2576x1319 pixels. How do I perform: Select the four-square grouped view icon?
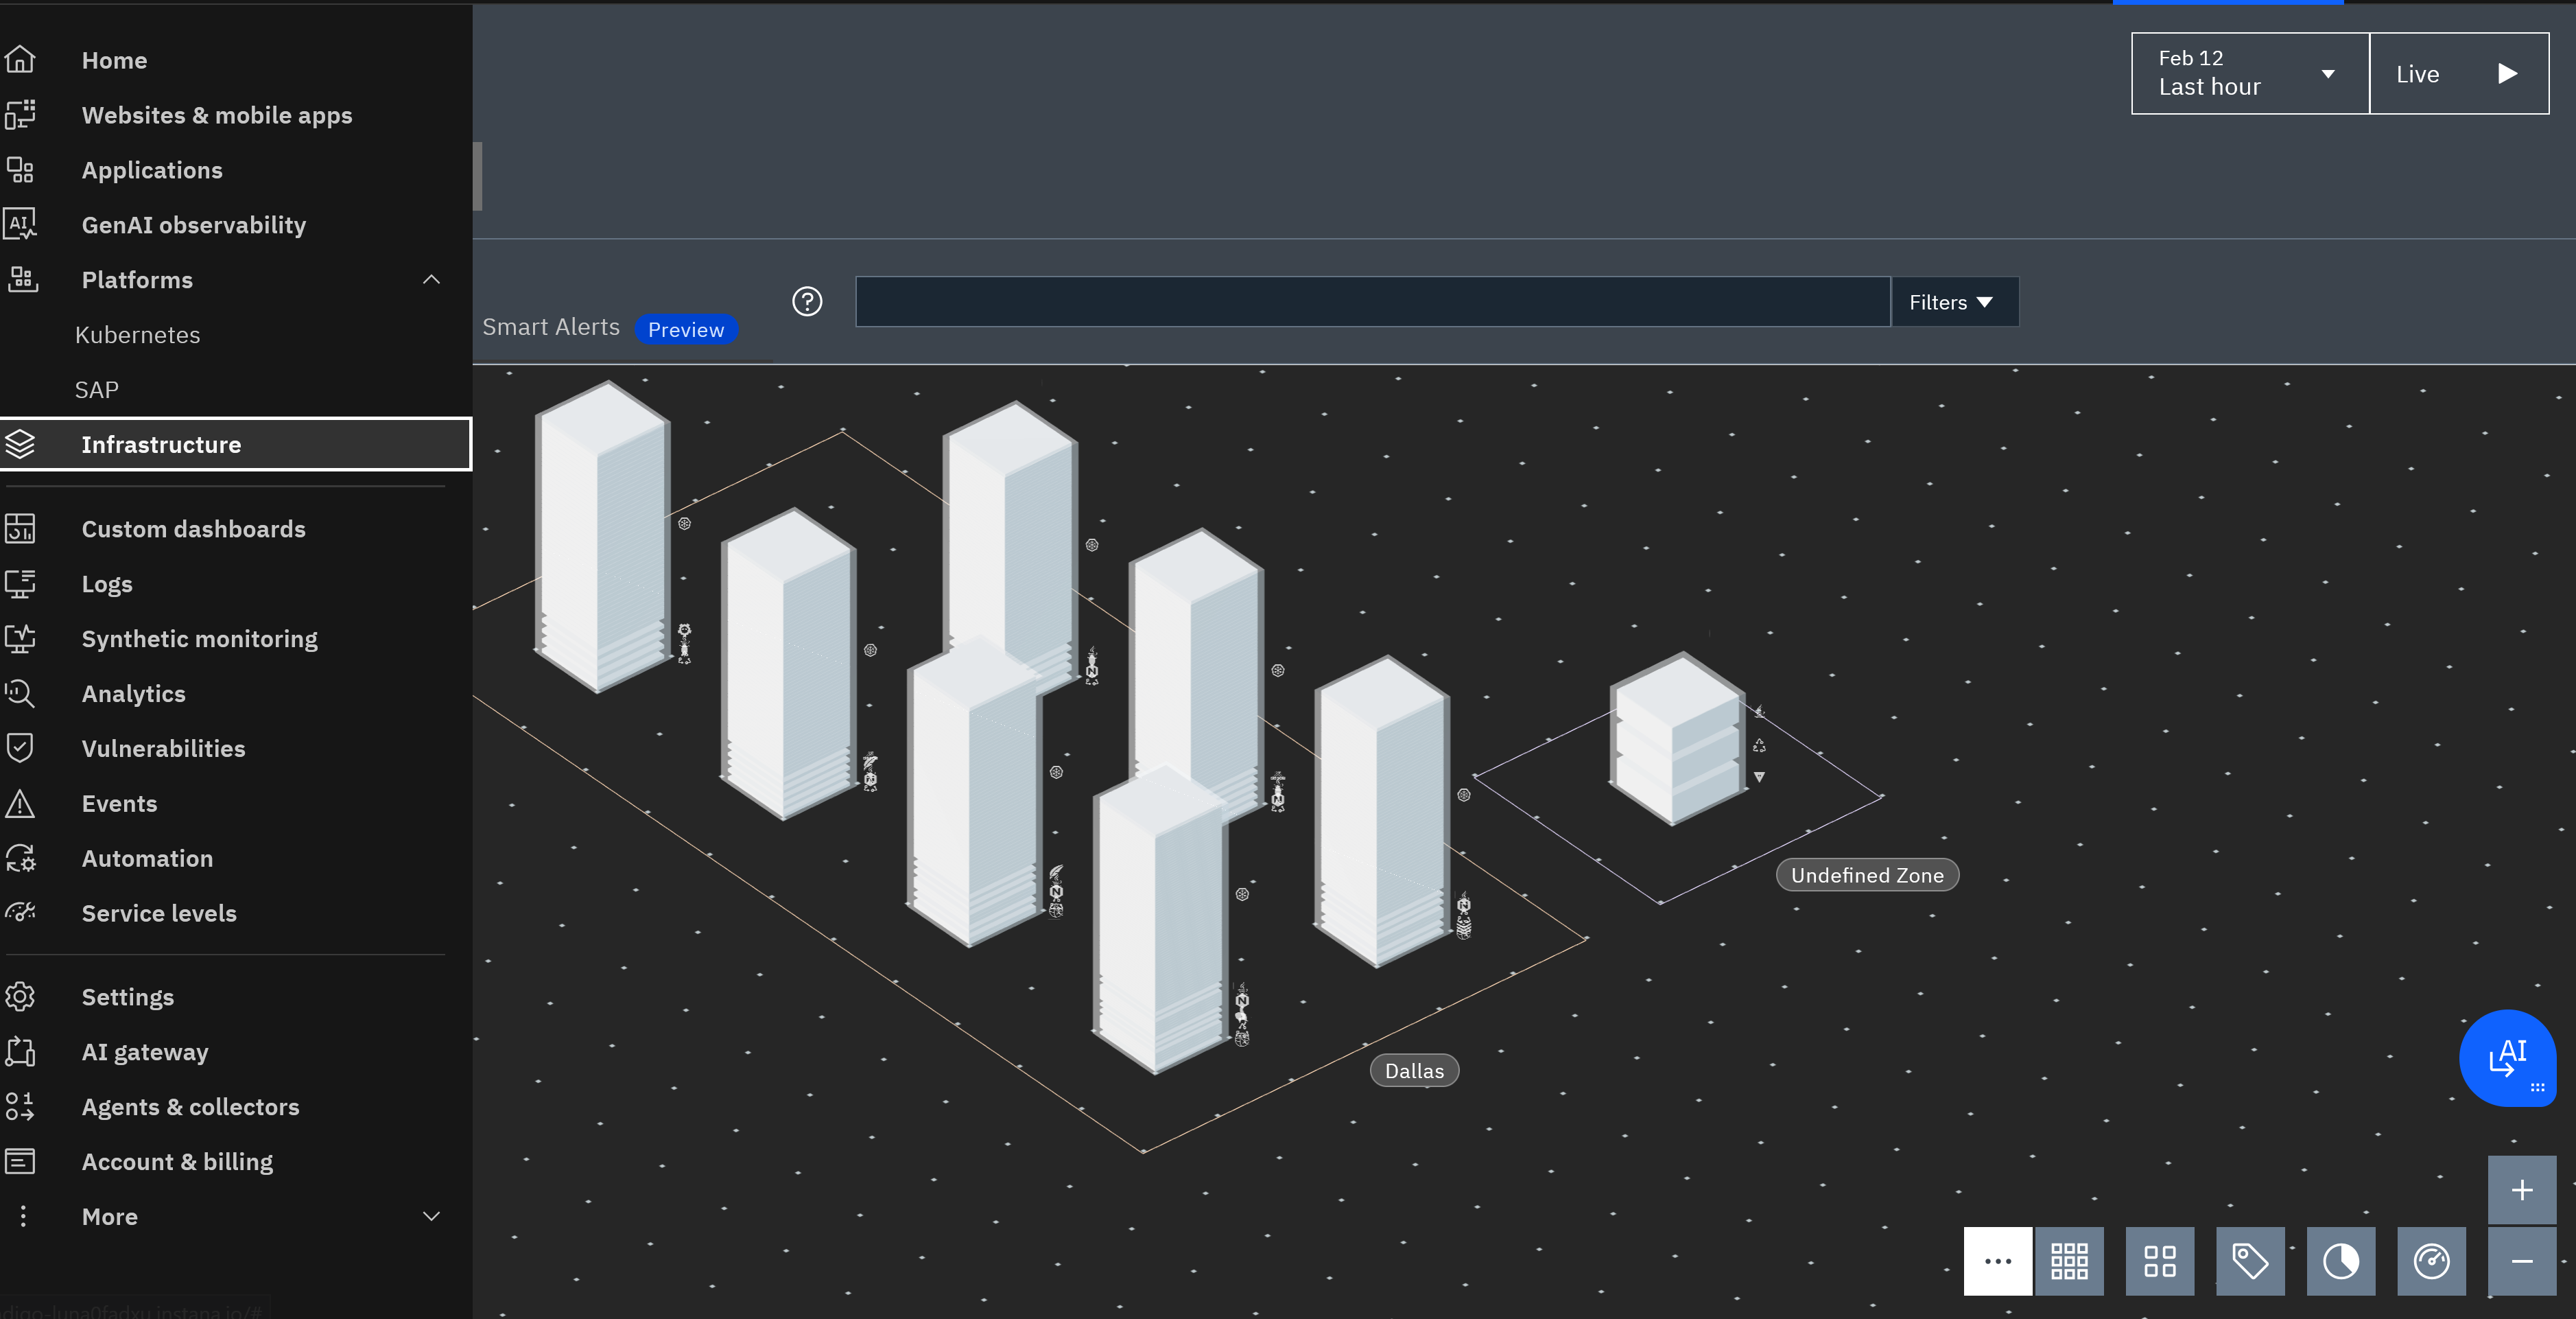pyautogui.click(x=2160, y=1261)
